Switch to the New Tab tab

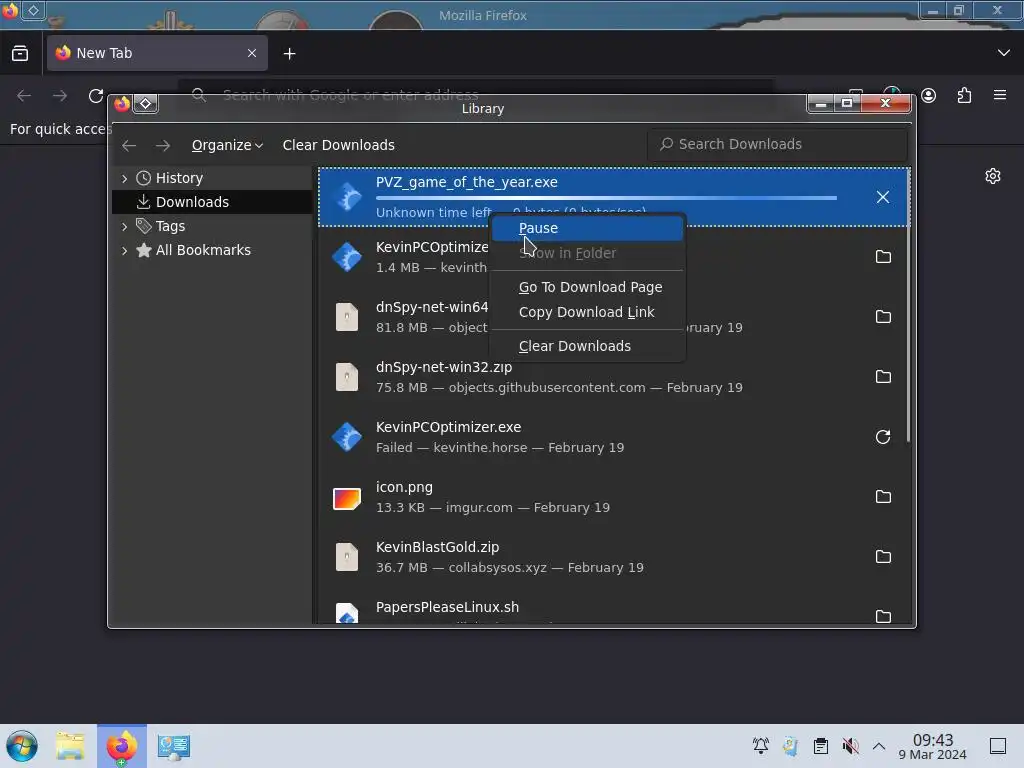tap(157, 53)
